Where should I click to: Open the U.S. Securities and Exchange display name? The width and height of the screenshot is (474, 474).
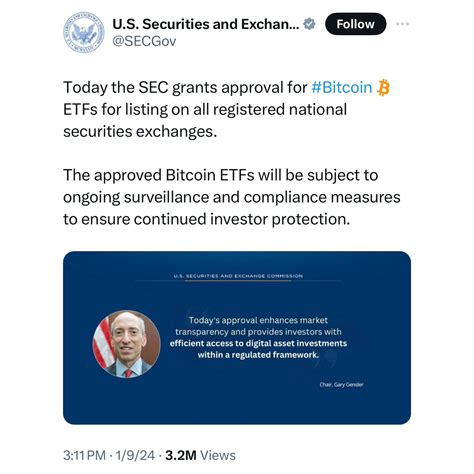click(x=206, y=24)
